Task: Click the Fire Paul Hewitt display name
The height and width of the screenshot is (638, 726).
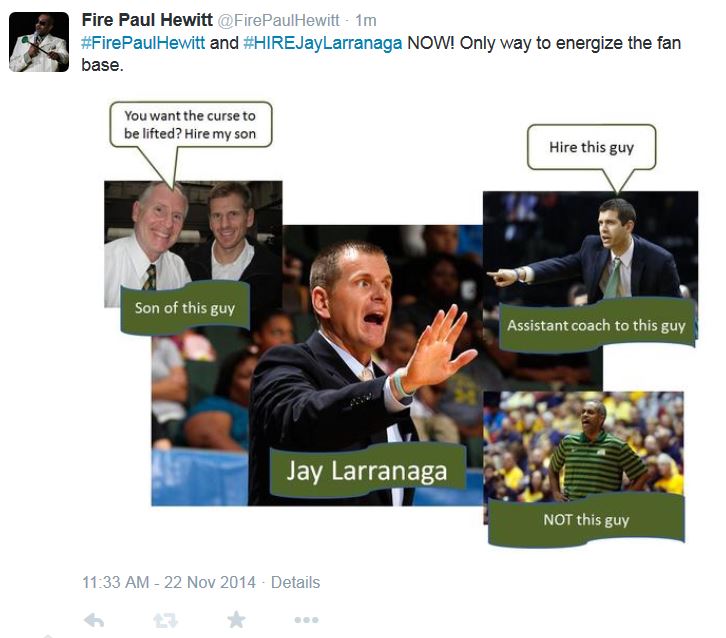Action: coord(147,20)
